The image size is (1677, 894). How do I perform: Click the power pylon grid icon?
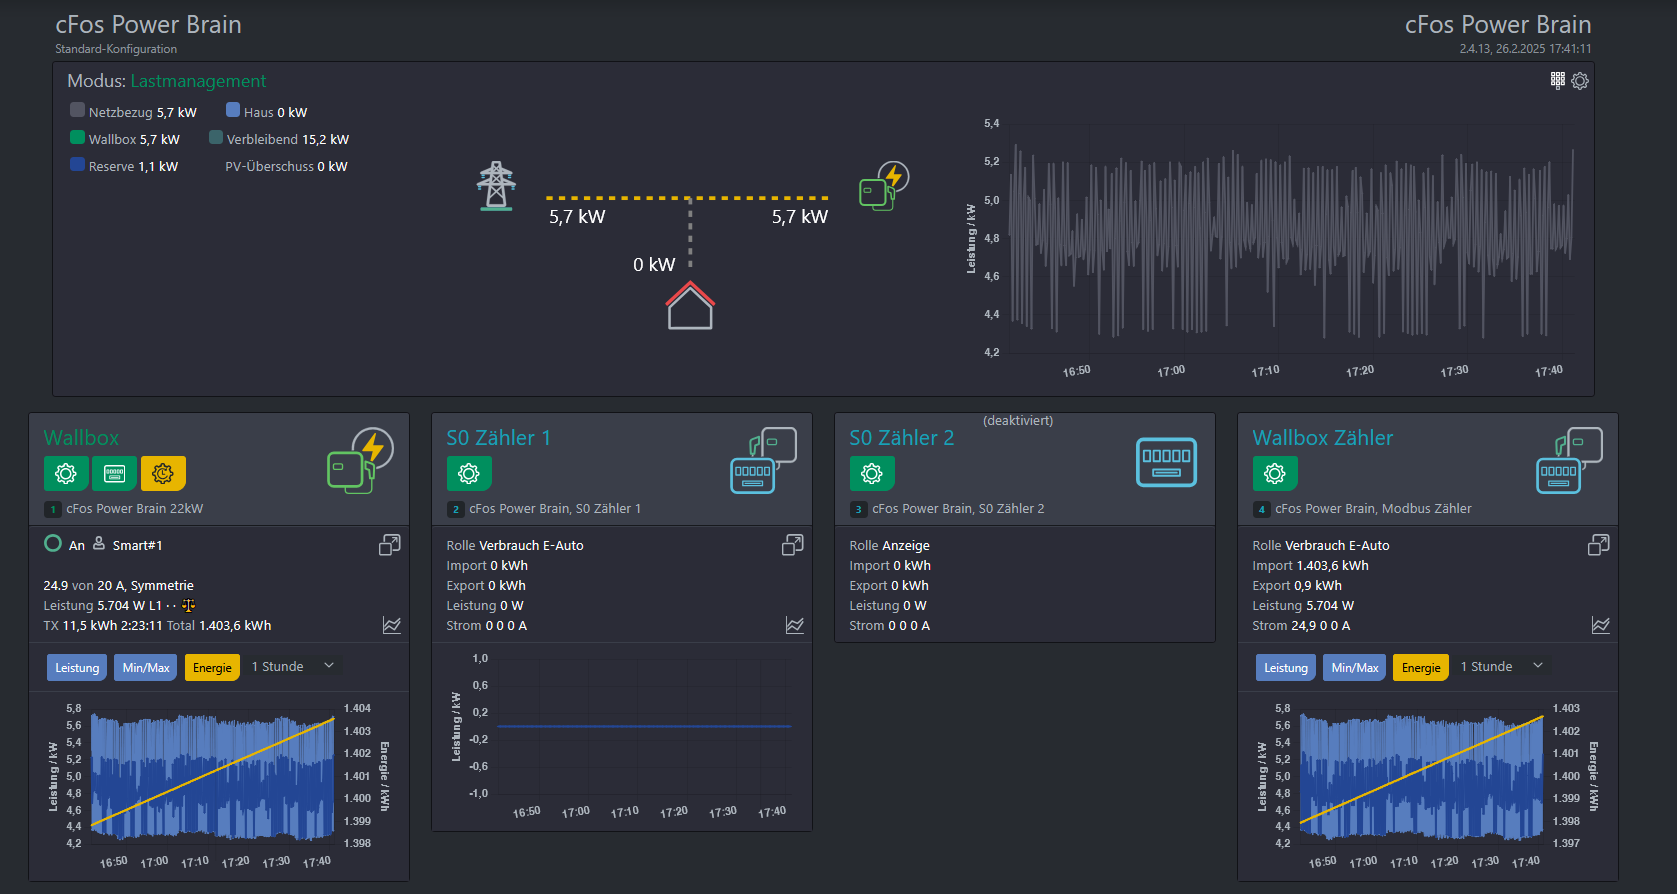pyautogui.click(x=496, y=186)
